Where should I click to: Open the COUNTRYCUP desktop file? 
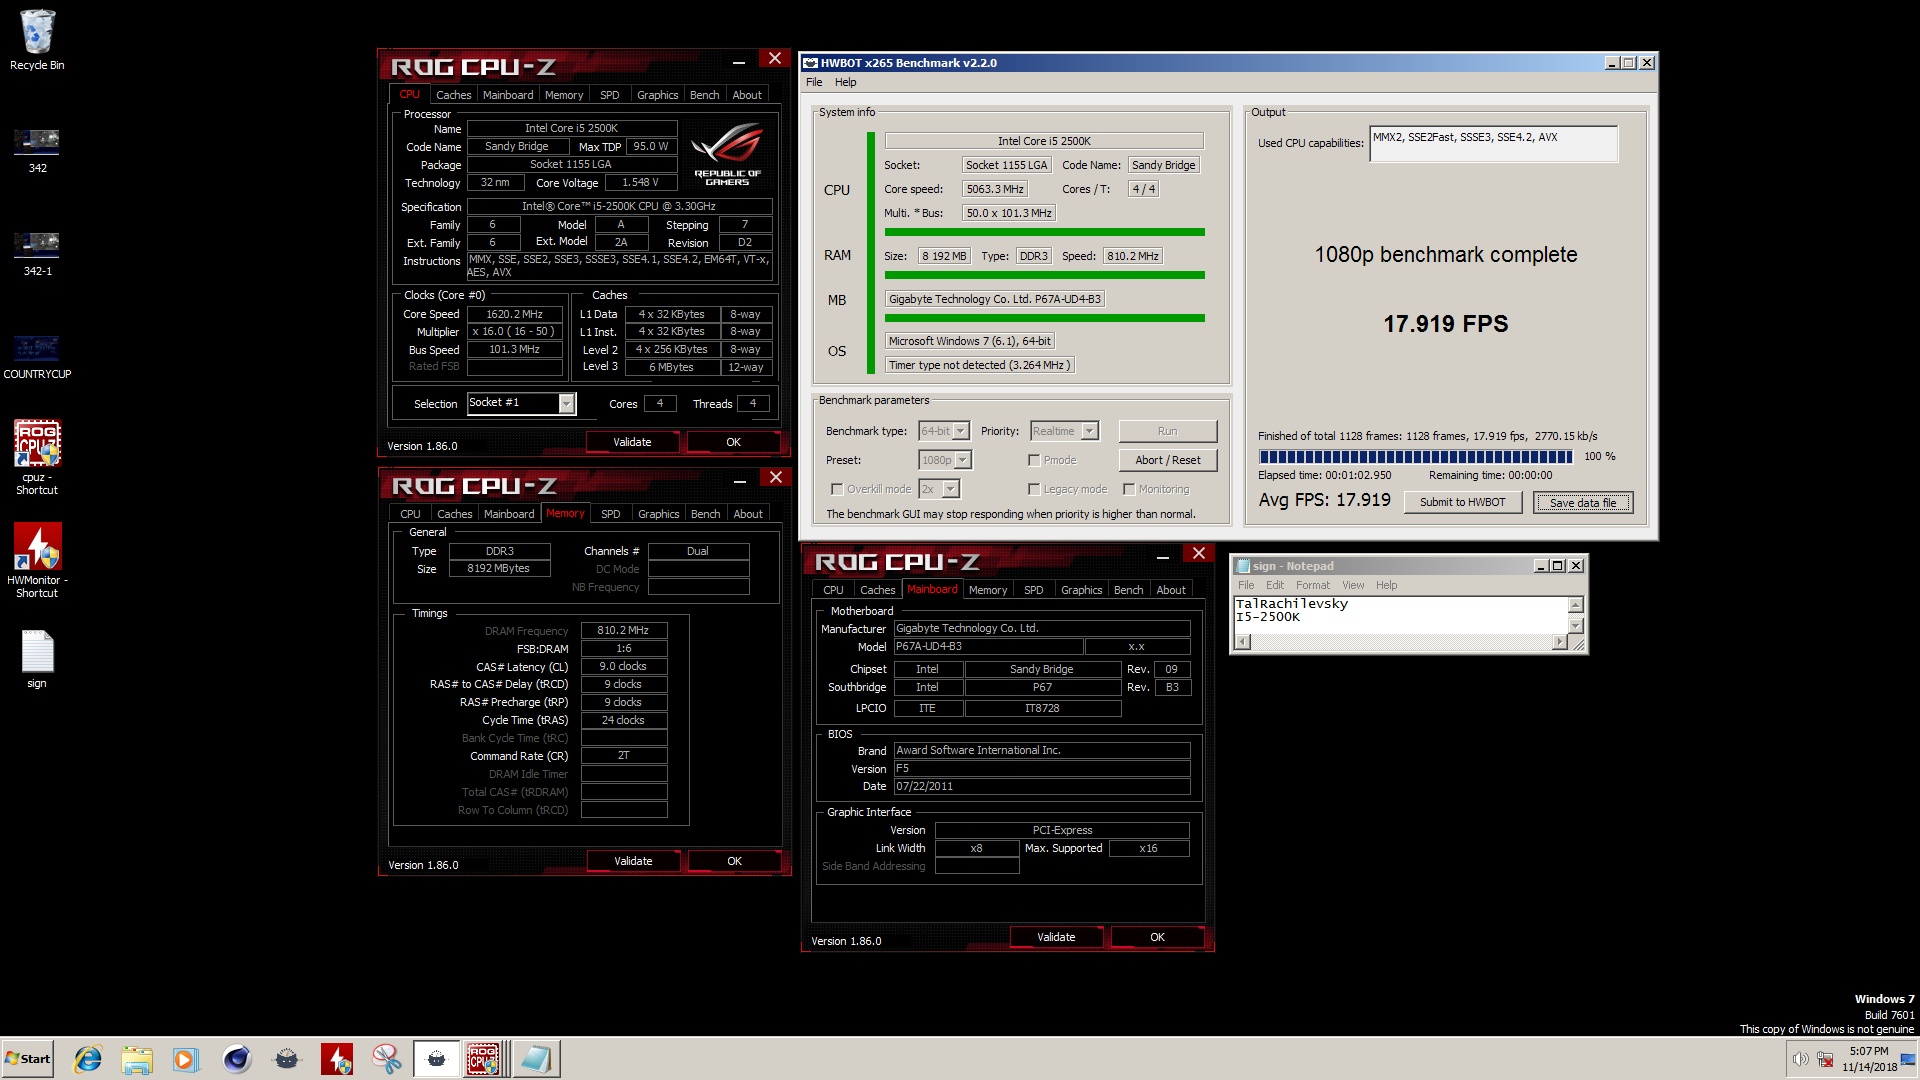click(37, 357)
